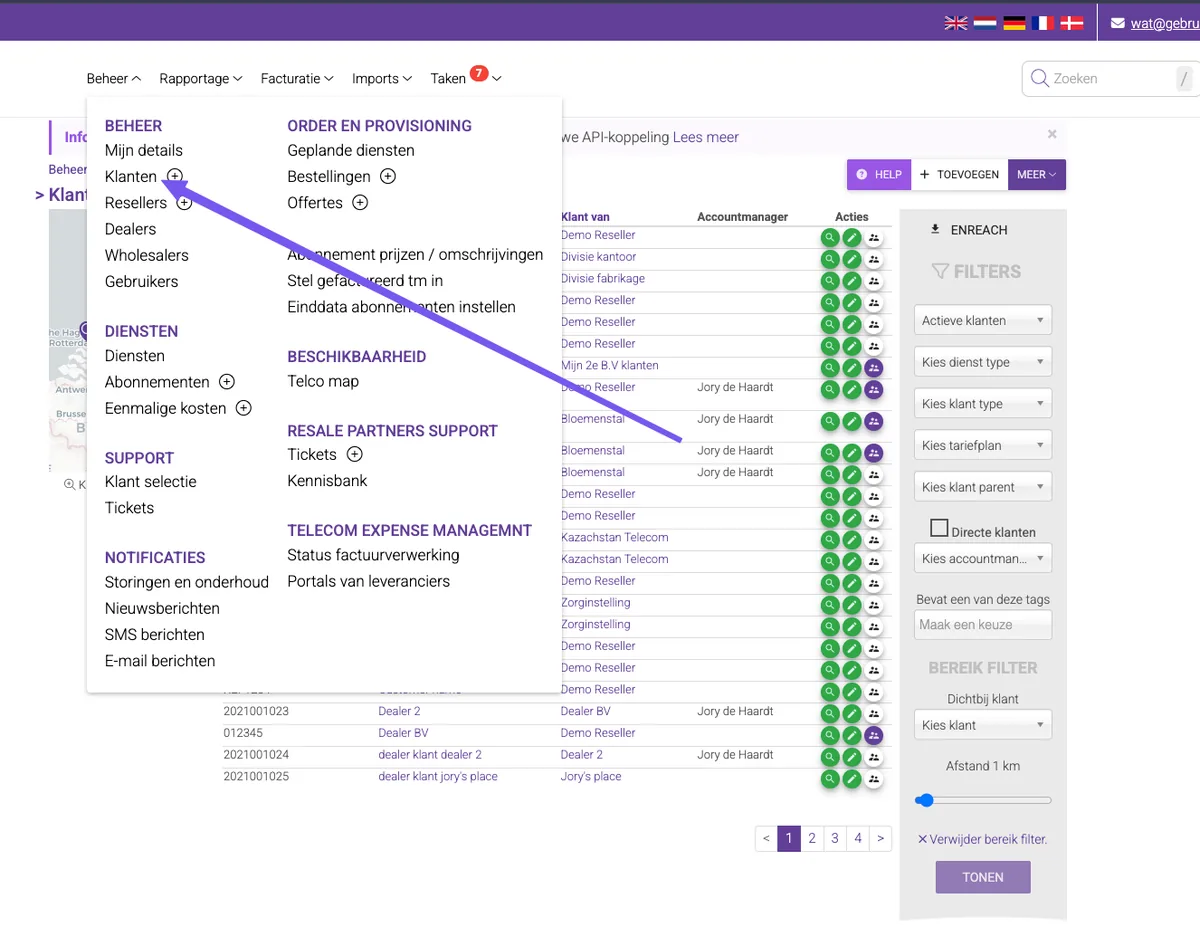Screen dimensions: 1200x946
Task: Edit pencil icon for row 2021001023
Action: [852, 714]
